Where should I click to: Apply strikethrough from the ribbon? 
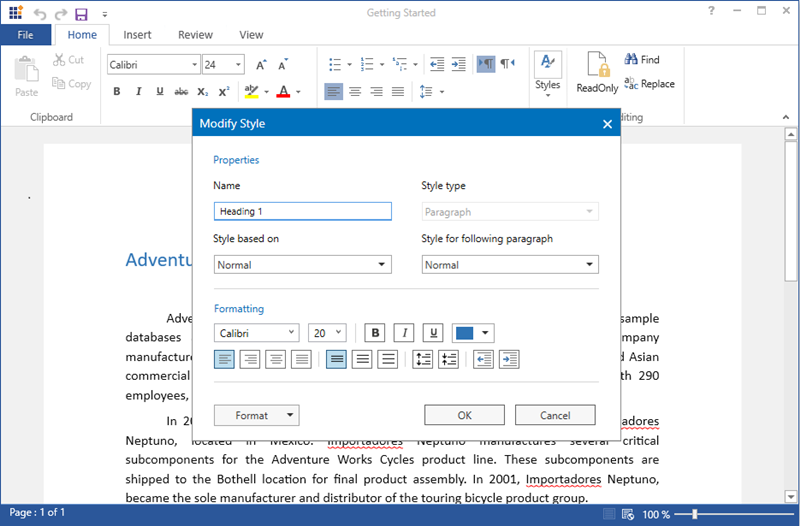(181, 92)
